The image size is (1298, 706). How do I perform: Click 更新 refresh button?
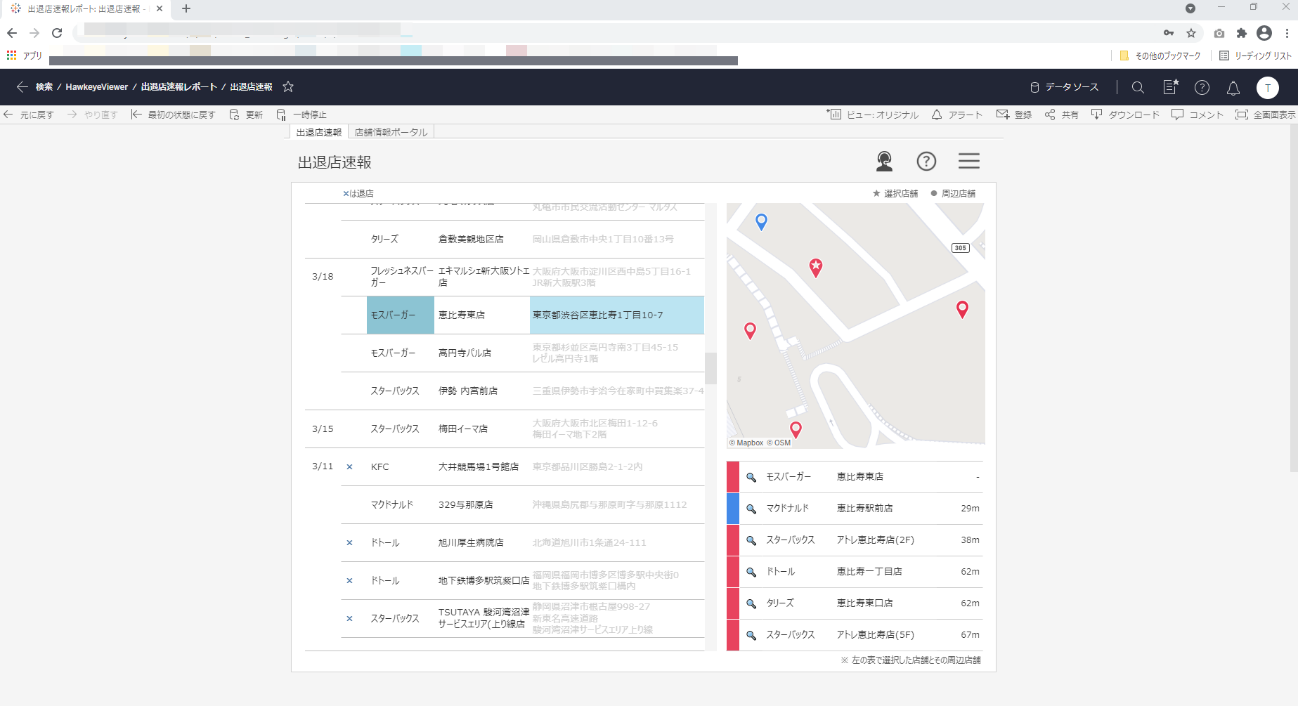pyautogui.click(x=246, y=115)
